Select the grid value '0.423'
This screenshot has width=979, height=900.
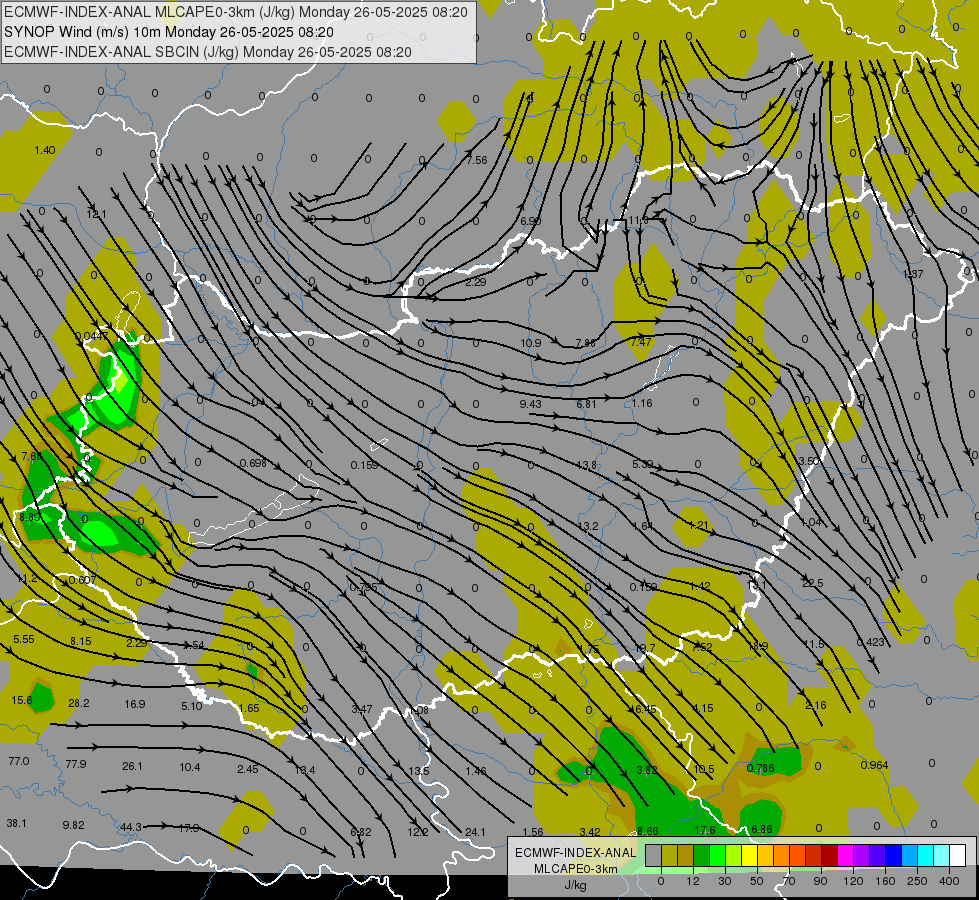tap(870, 642)
